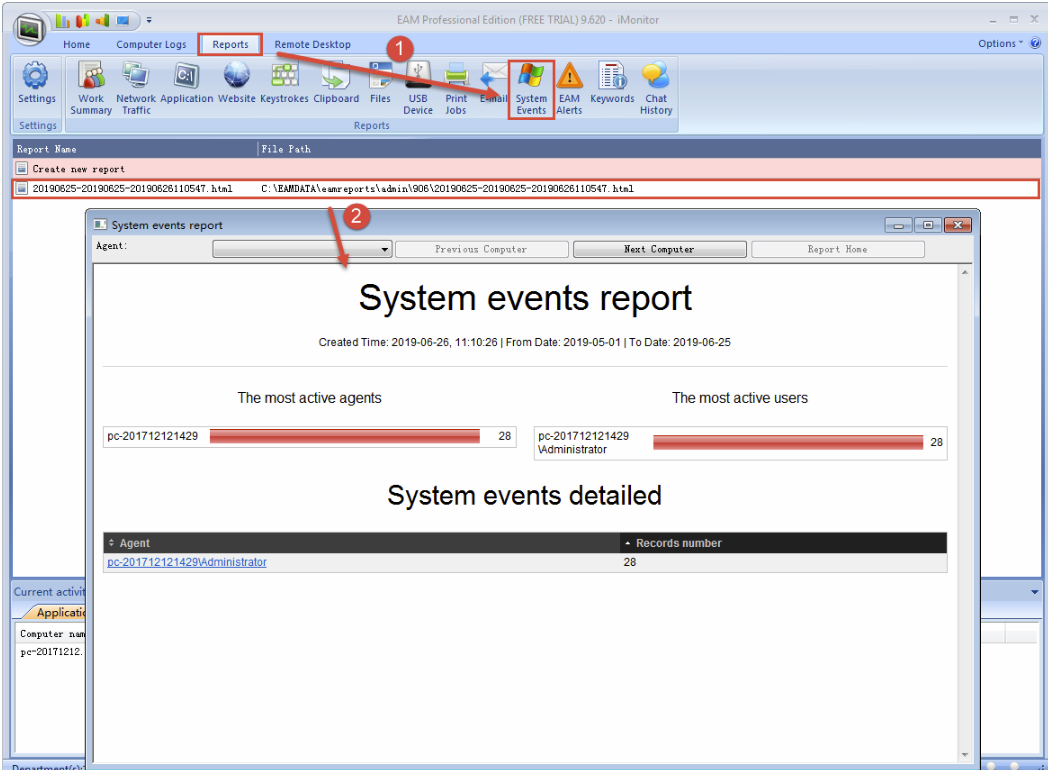This screenshot has height=770, width=1048.
Task: Select the 20190625-20190625-20190626110547.html report row
Action: (527, 188)
